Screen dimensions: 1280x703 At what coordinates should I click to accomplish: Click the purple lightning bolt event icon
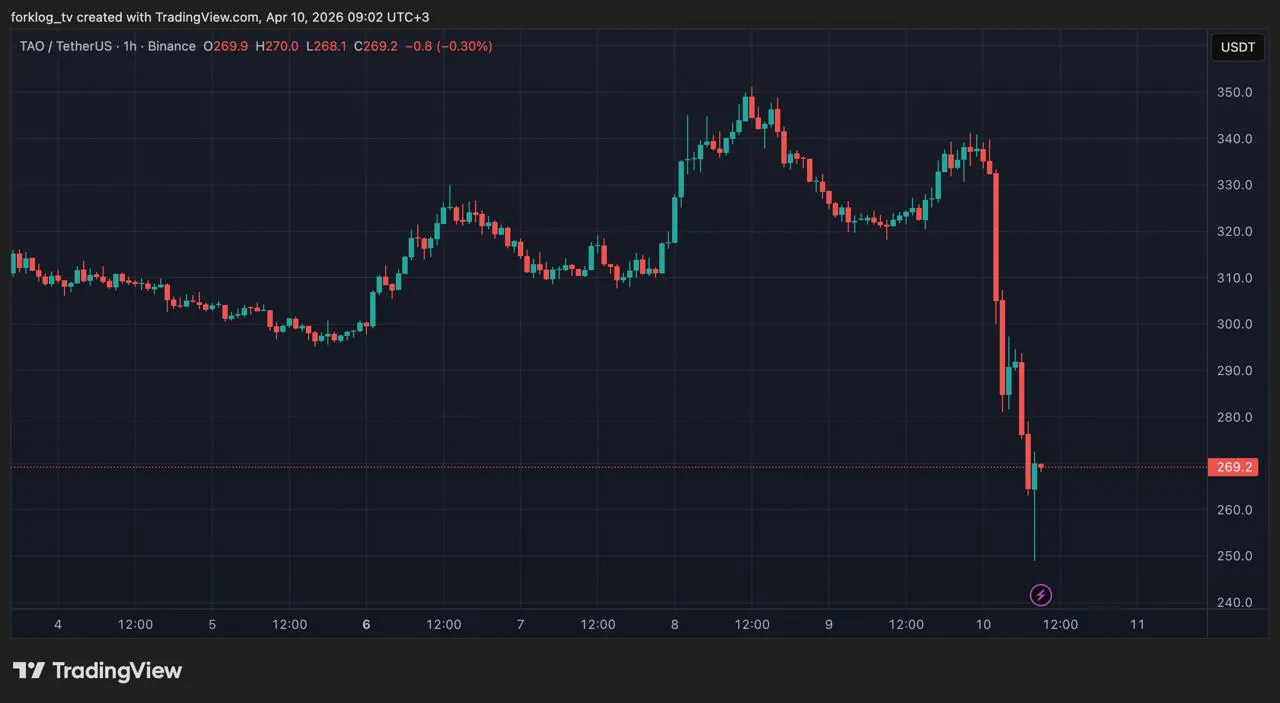(1040, 596)
